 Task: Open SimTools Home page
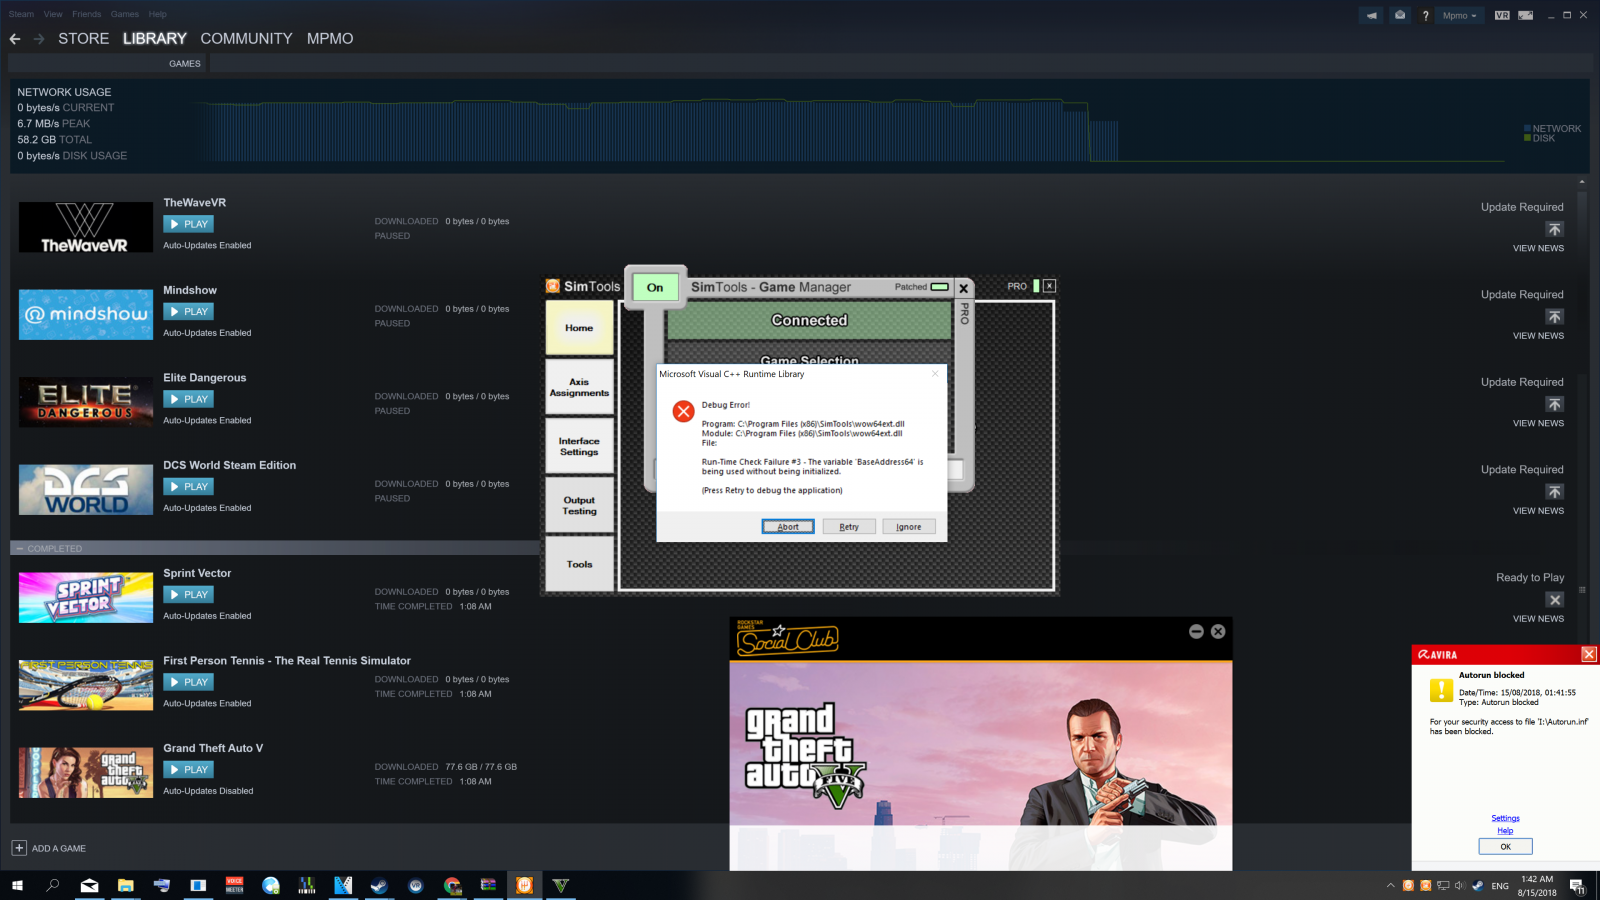pos(579,328)
